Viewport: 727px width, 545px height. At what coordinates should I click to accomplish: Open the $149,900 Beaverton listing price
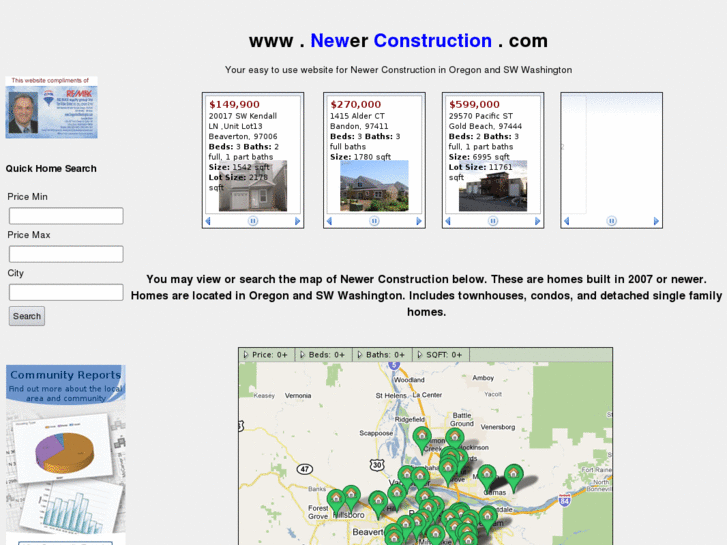pos(235,104)
